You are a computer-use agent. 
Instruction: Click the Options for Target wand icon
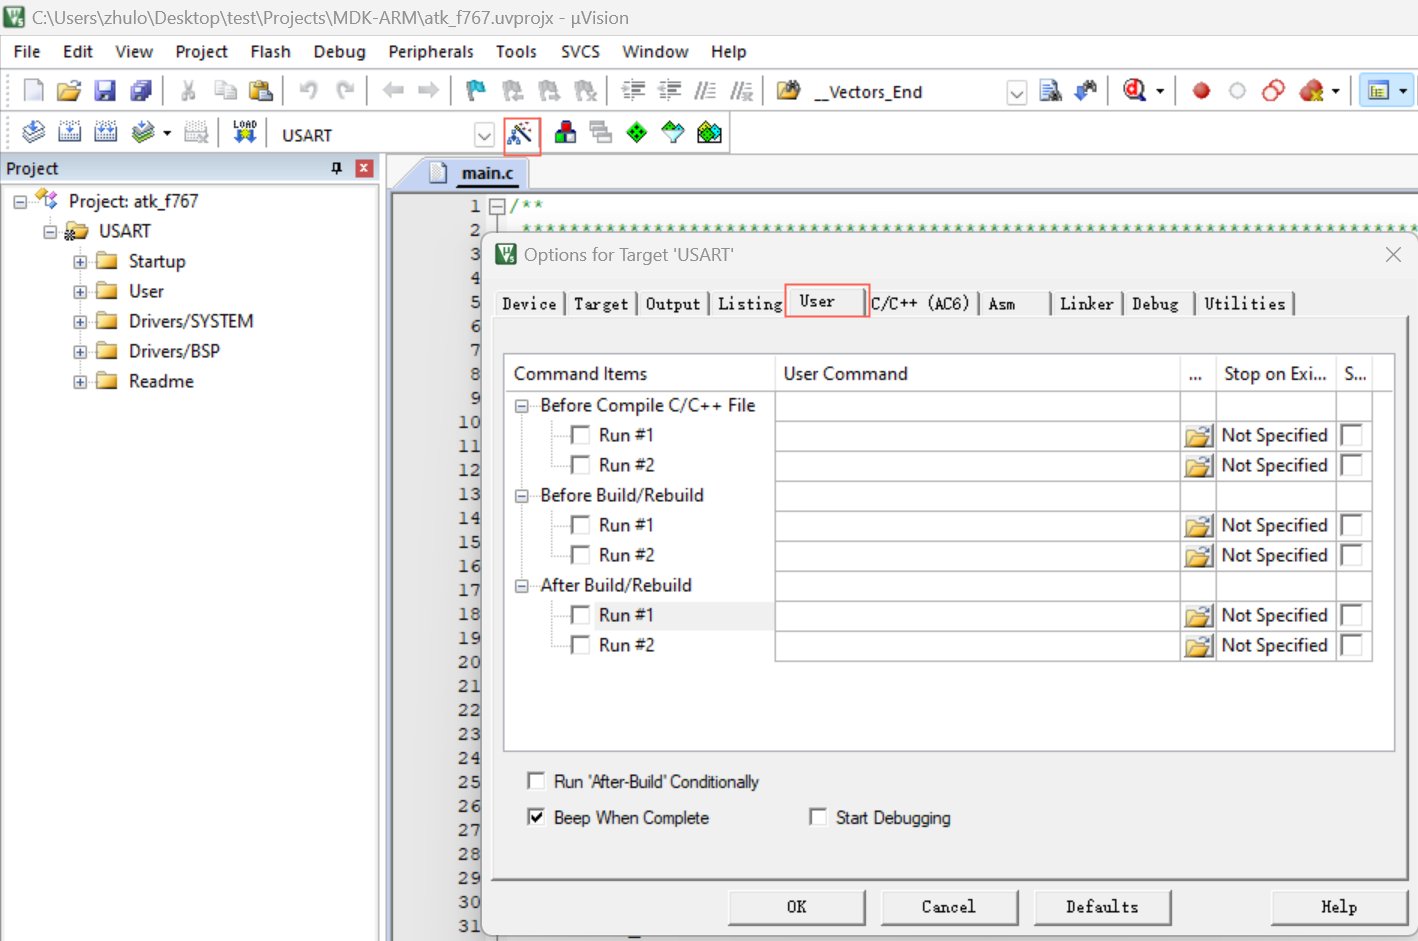pyautogui.click(x=521, y=134)
